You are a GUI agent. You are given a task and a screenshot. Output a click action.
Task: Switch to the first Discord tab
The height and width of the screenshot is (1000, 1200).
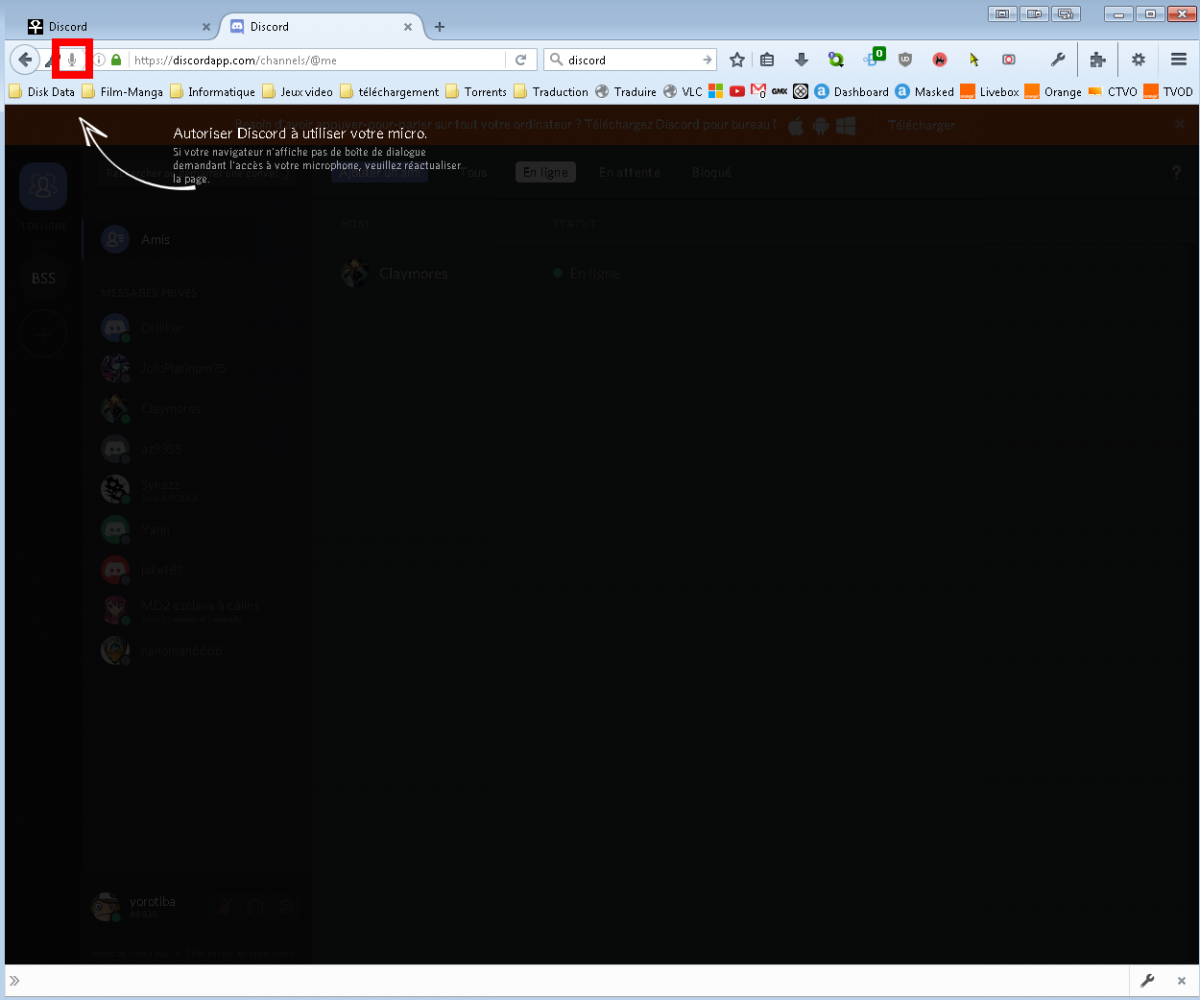[110, 27]
